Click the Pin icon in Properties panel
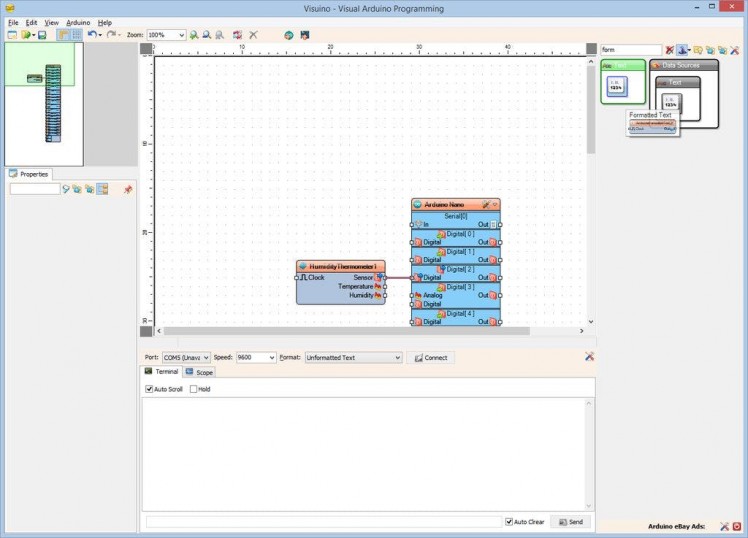 [x=127, y=189]
